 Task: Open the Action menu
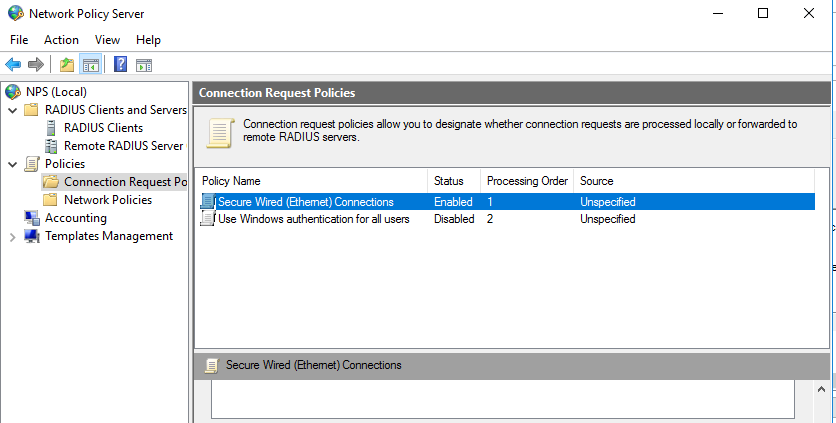61,40
